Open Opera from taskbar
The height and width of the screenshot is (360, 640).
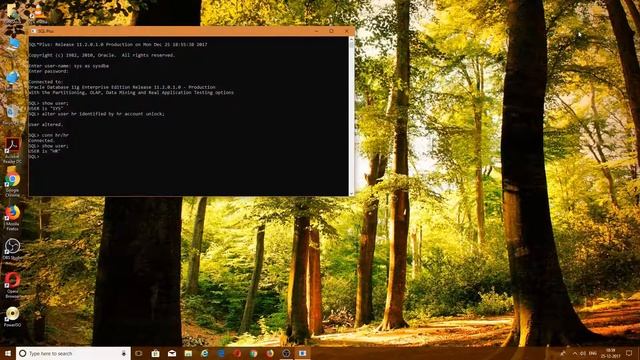(237, 353)
